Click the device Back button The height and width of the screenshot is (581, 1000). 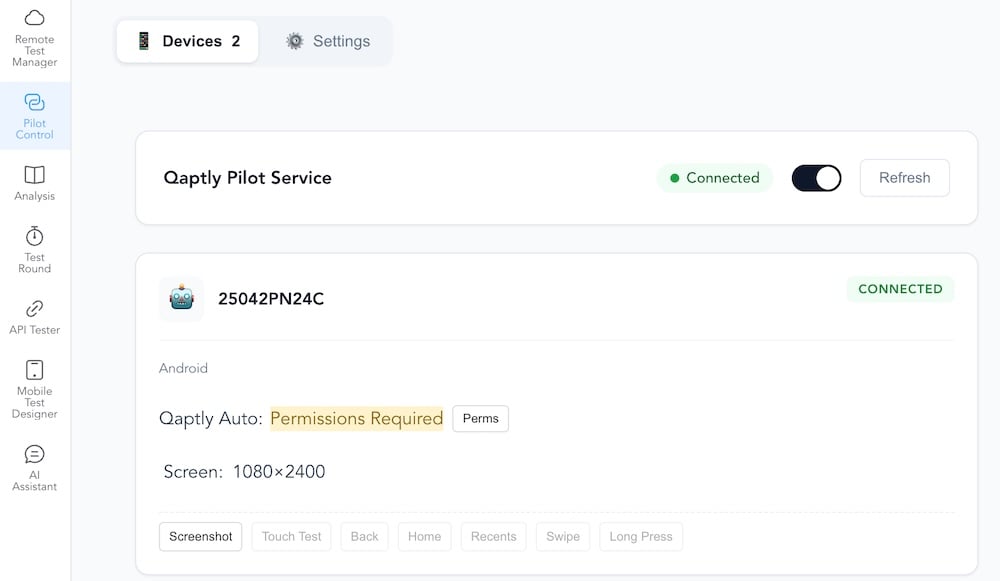coord(364,536)
